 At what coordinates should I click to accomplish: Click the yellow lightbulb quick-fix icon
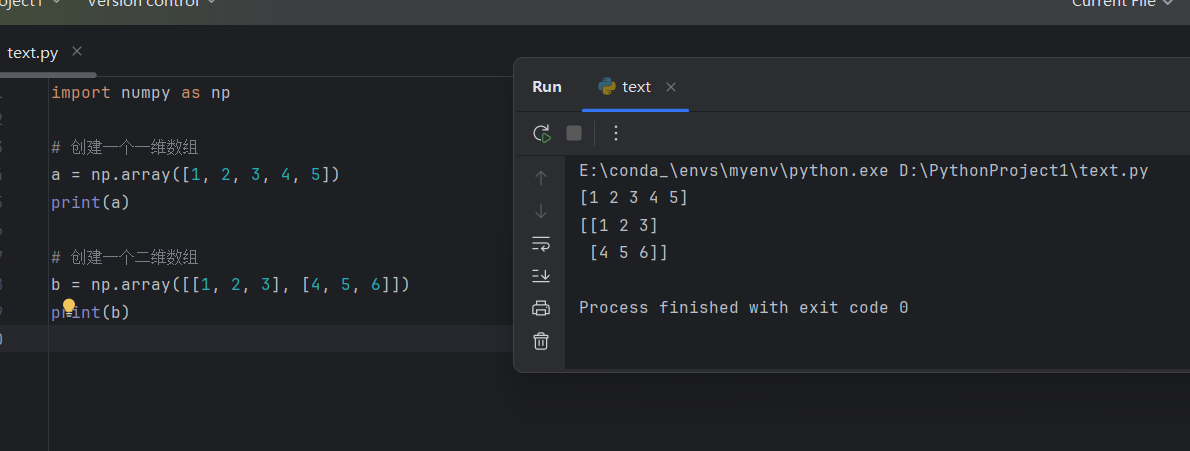point(69,306)
